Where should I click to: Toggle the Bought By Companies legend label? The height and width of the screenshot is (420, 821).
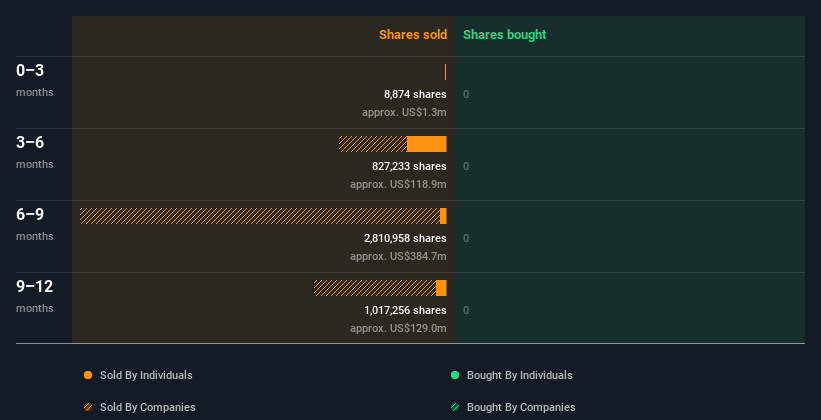521,407
